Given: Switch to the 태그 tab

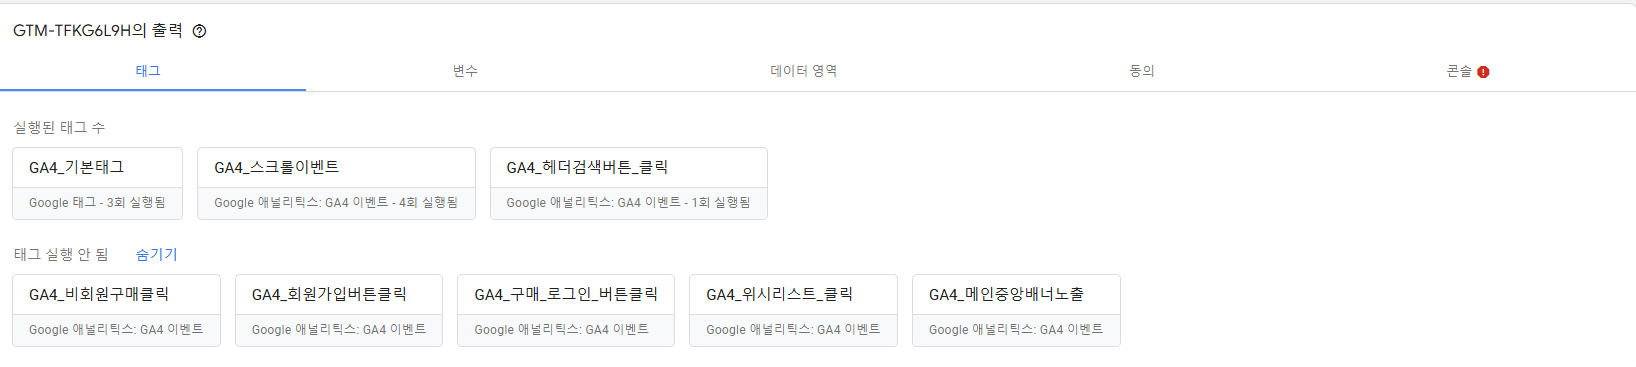Looking at the screenshot, I should click(148, 71).
